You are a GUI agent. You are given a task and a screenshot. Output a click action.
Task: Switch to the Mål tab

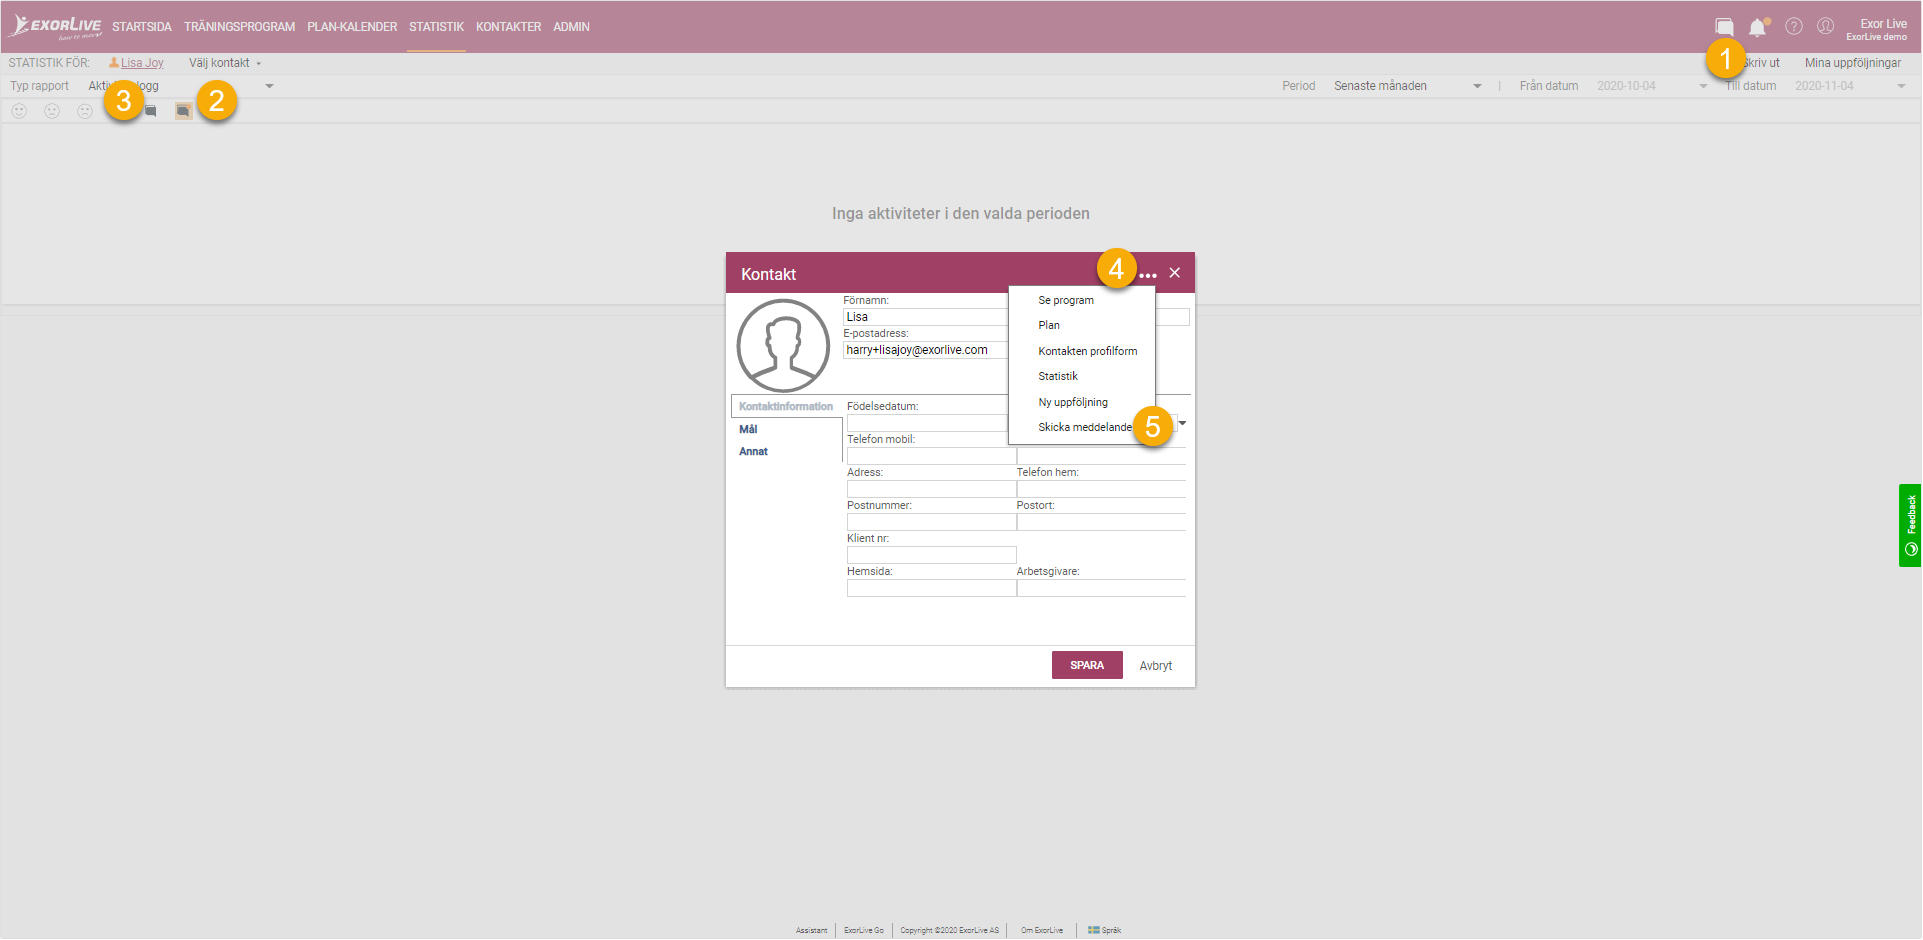[748, 429]
